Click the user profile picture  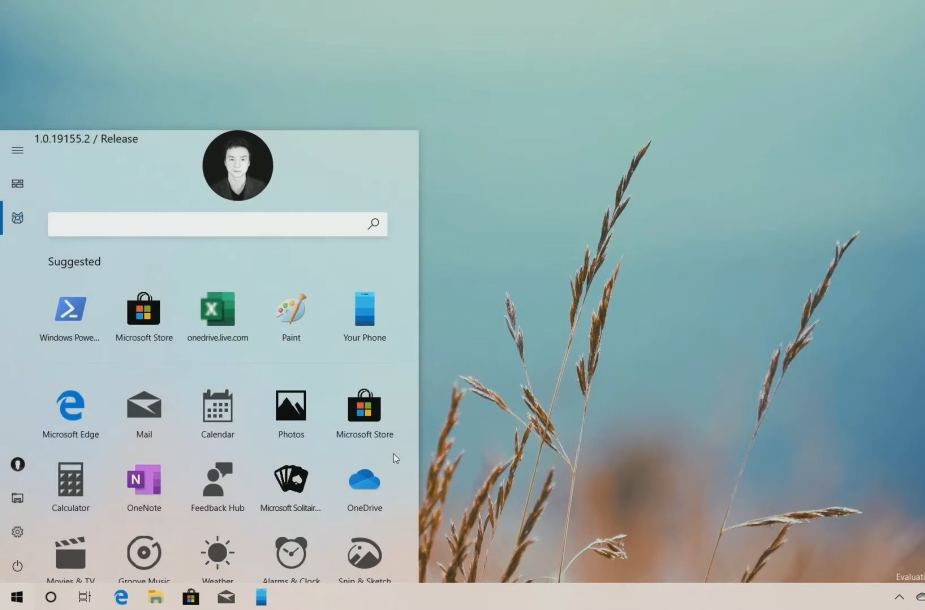[238, 166]
